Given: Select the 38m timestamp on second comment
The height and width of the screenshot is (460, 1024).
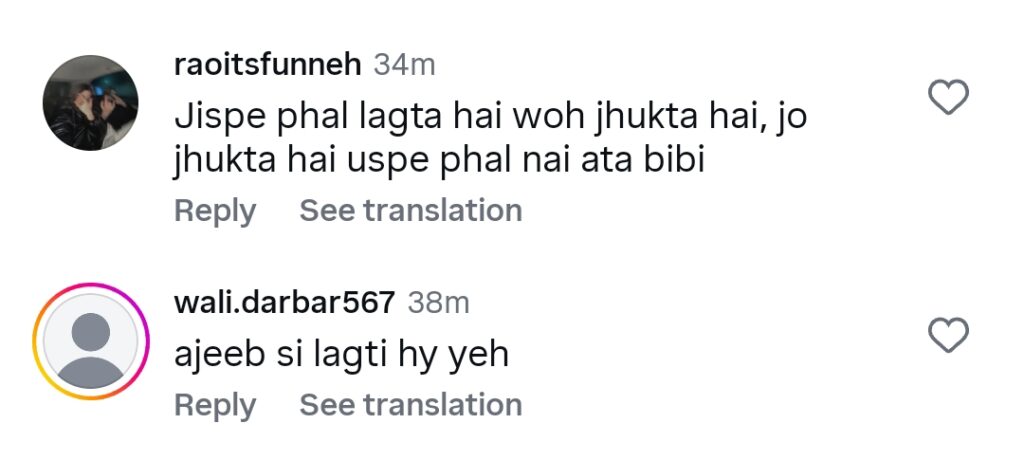Looking at the screenshot, I should (438, 303).
